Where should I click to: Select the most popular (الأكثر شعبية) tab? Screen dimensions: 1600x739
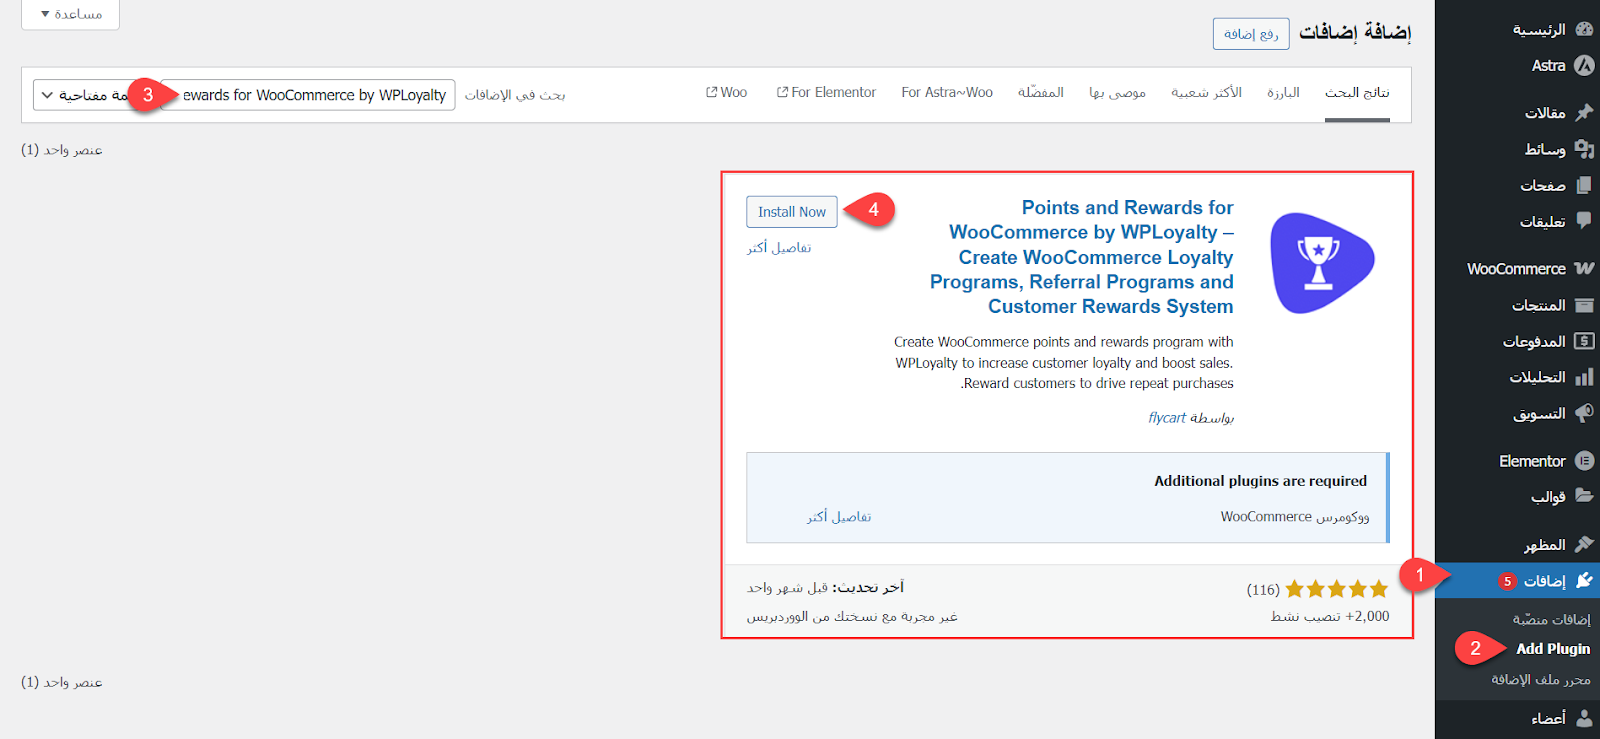[1206, 92]
